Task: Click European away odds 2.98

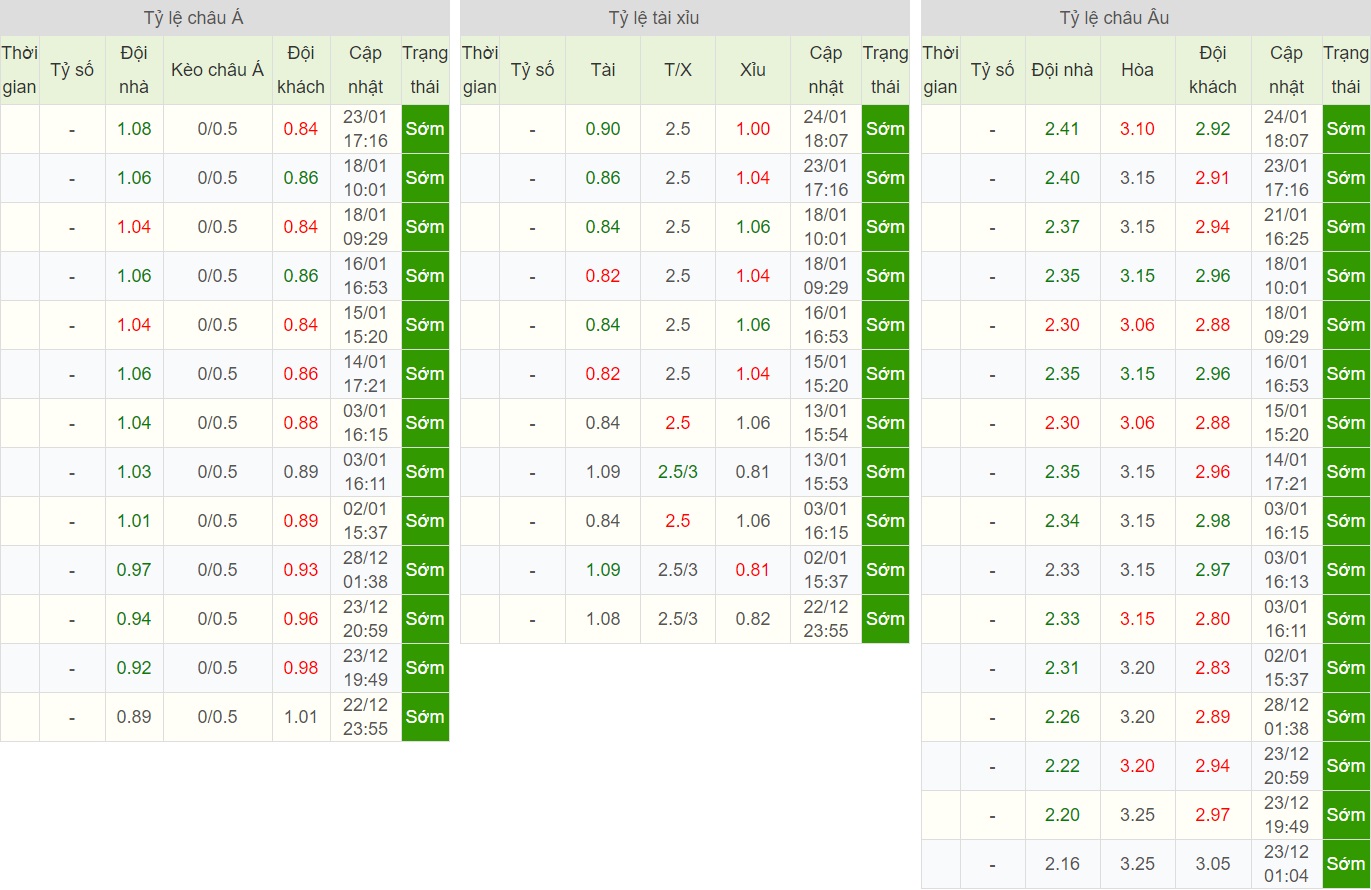Action: (x=1213, y=521)
